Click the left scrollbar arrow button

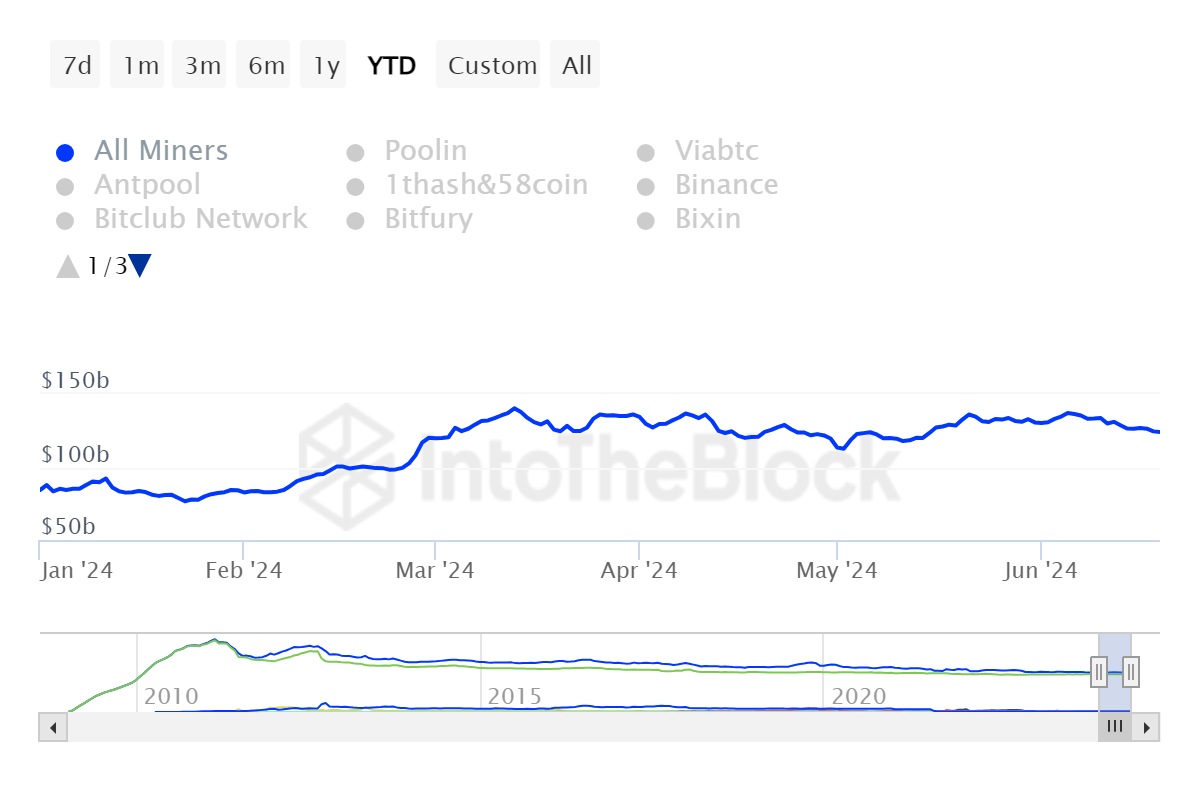53,727
